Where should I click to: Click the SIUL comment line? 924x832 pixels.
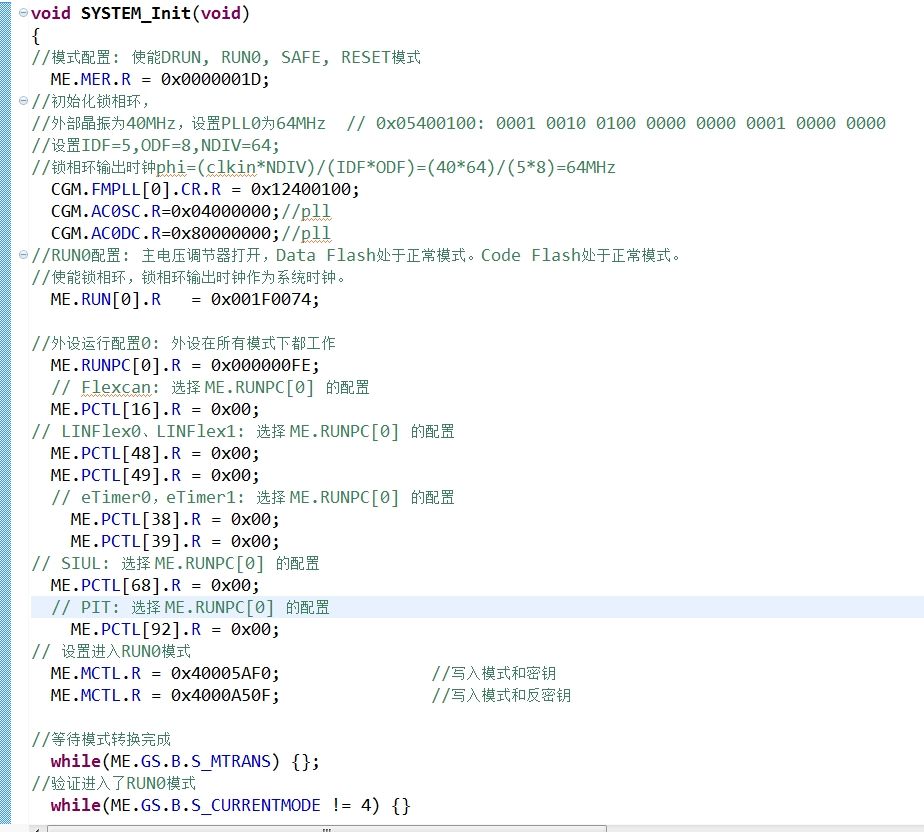pyautogui.click(x=176, y=563)
